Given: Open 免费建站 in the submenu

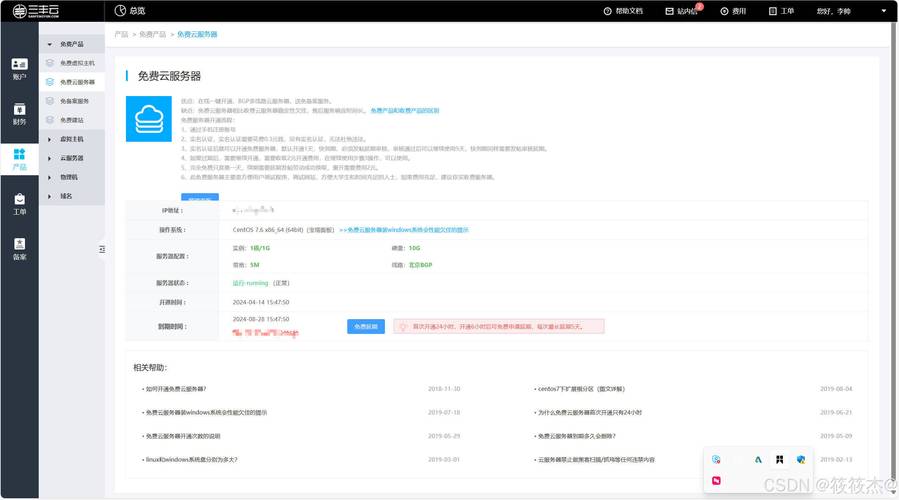Looking at the screenshot, I should coord(72,120).
